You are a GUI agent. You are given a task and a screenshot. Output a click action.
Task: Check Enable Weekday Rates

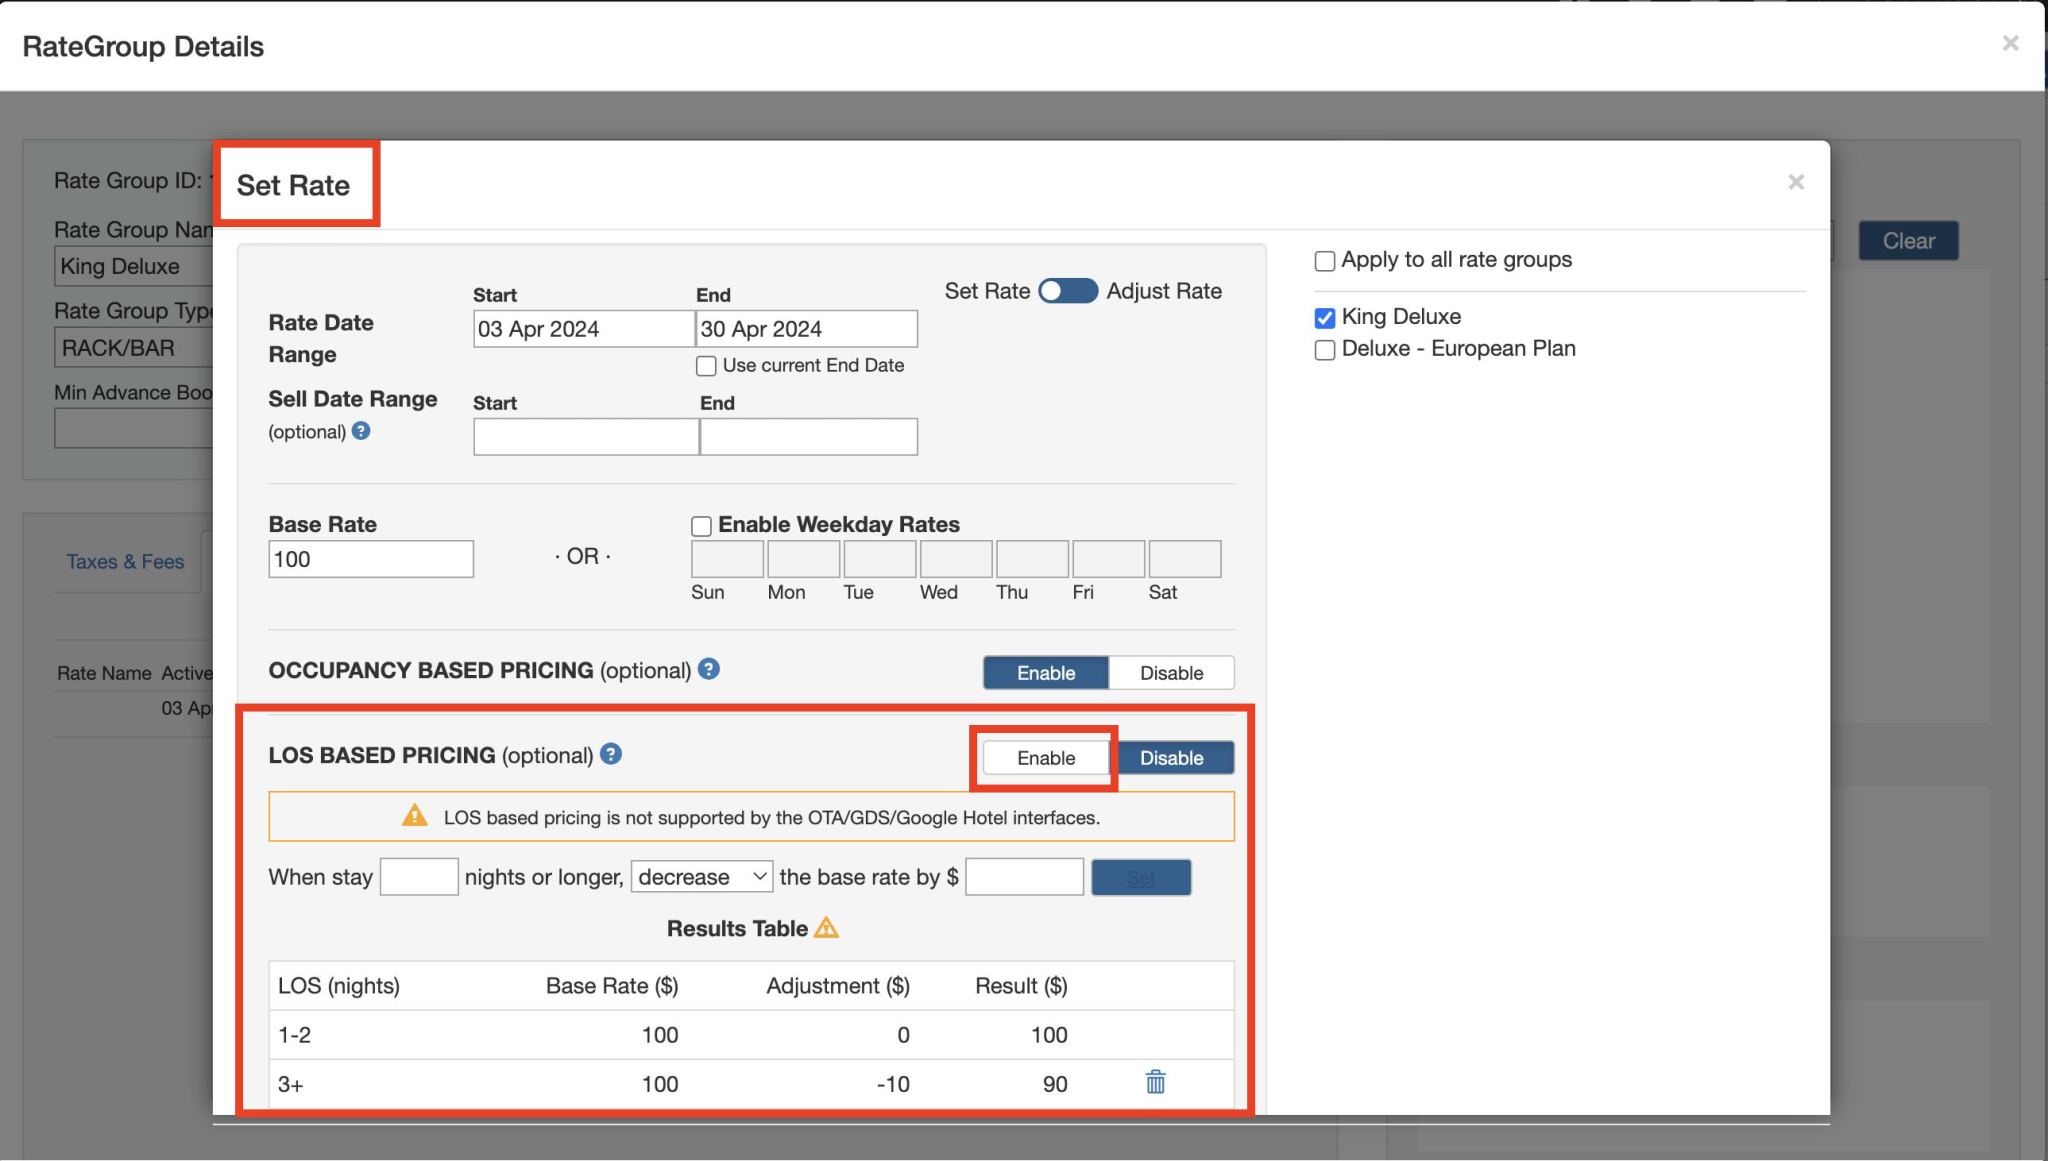(x=701, y=524)
